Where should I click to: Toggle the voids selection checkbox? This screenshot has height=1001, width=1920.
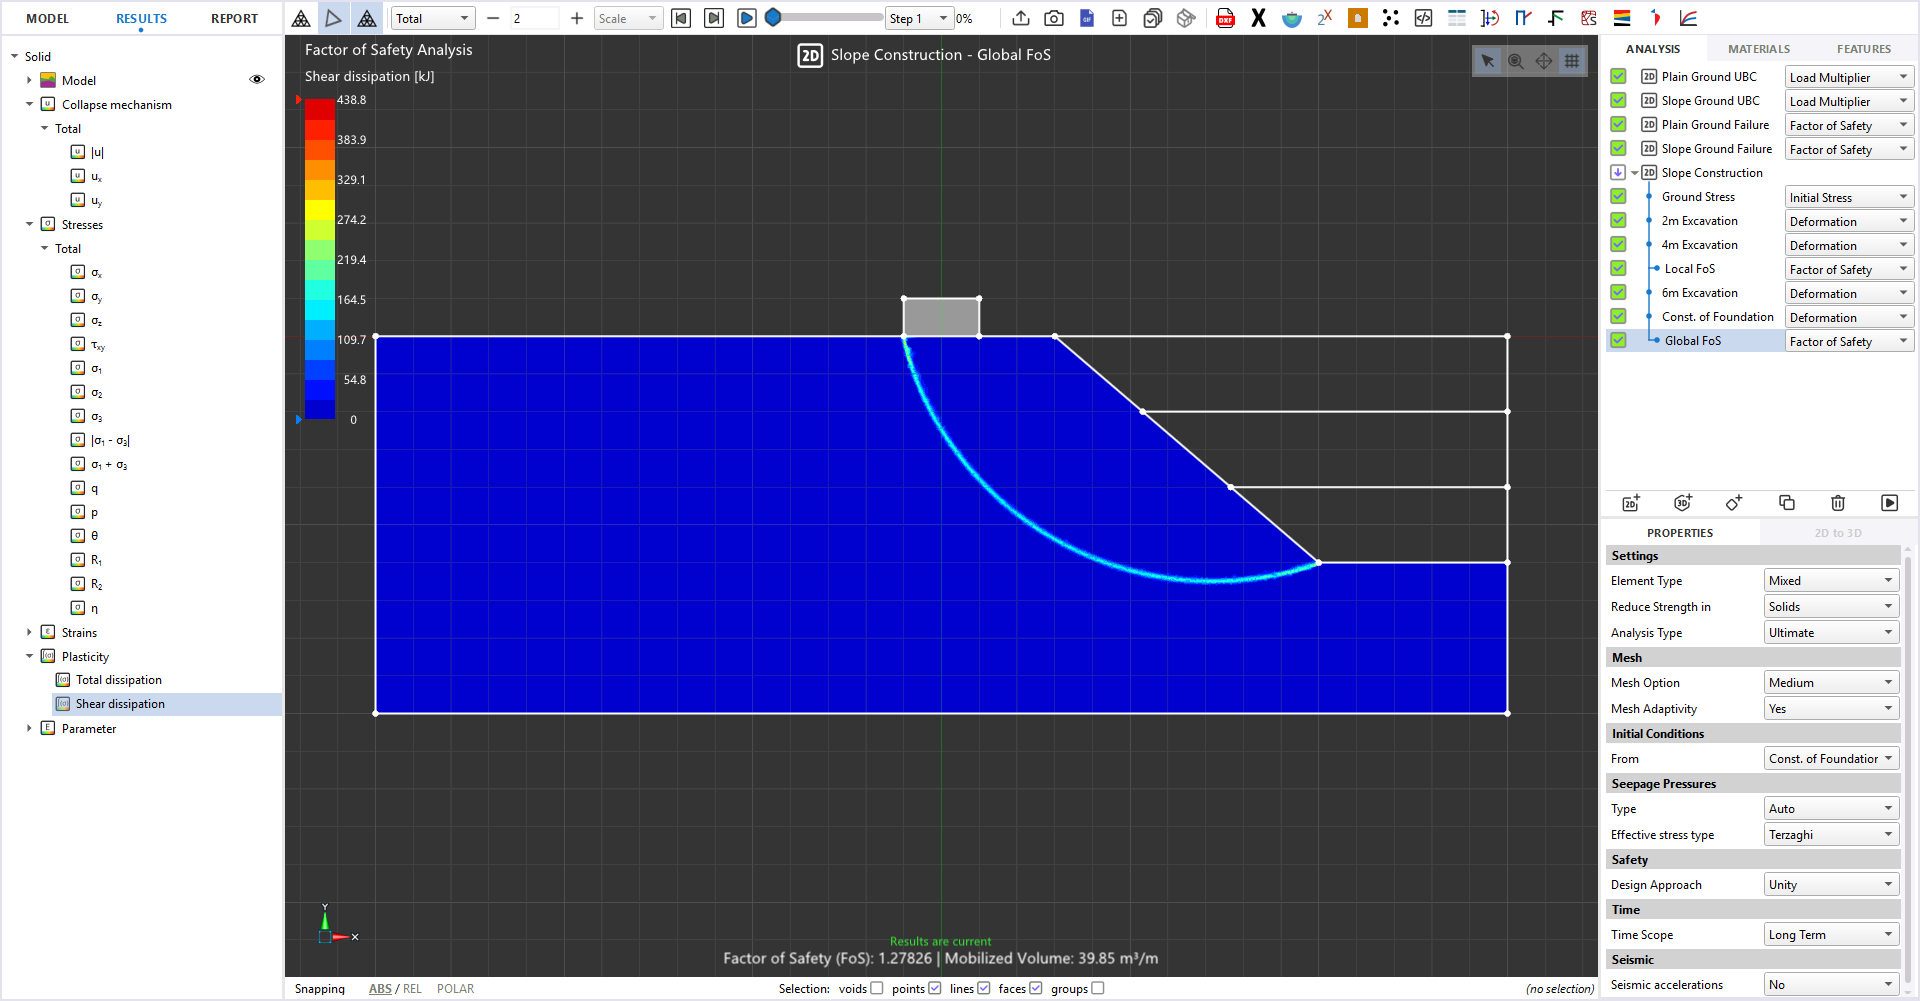877,988
